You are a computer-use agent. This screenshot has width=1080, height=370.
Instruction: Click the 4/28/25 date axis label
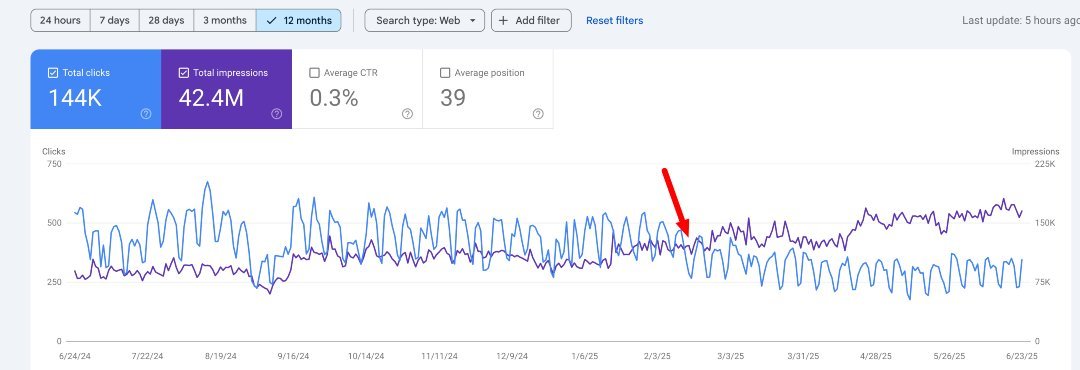[876, 356]
